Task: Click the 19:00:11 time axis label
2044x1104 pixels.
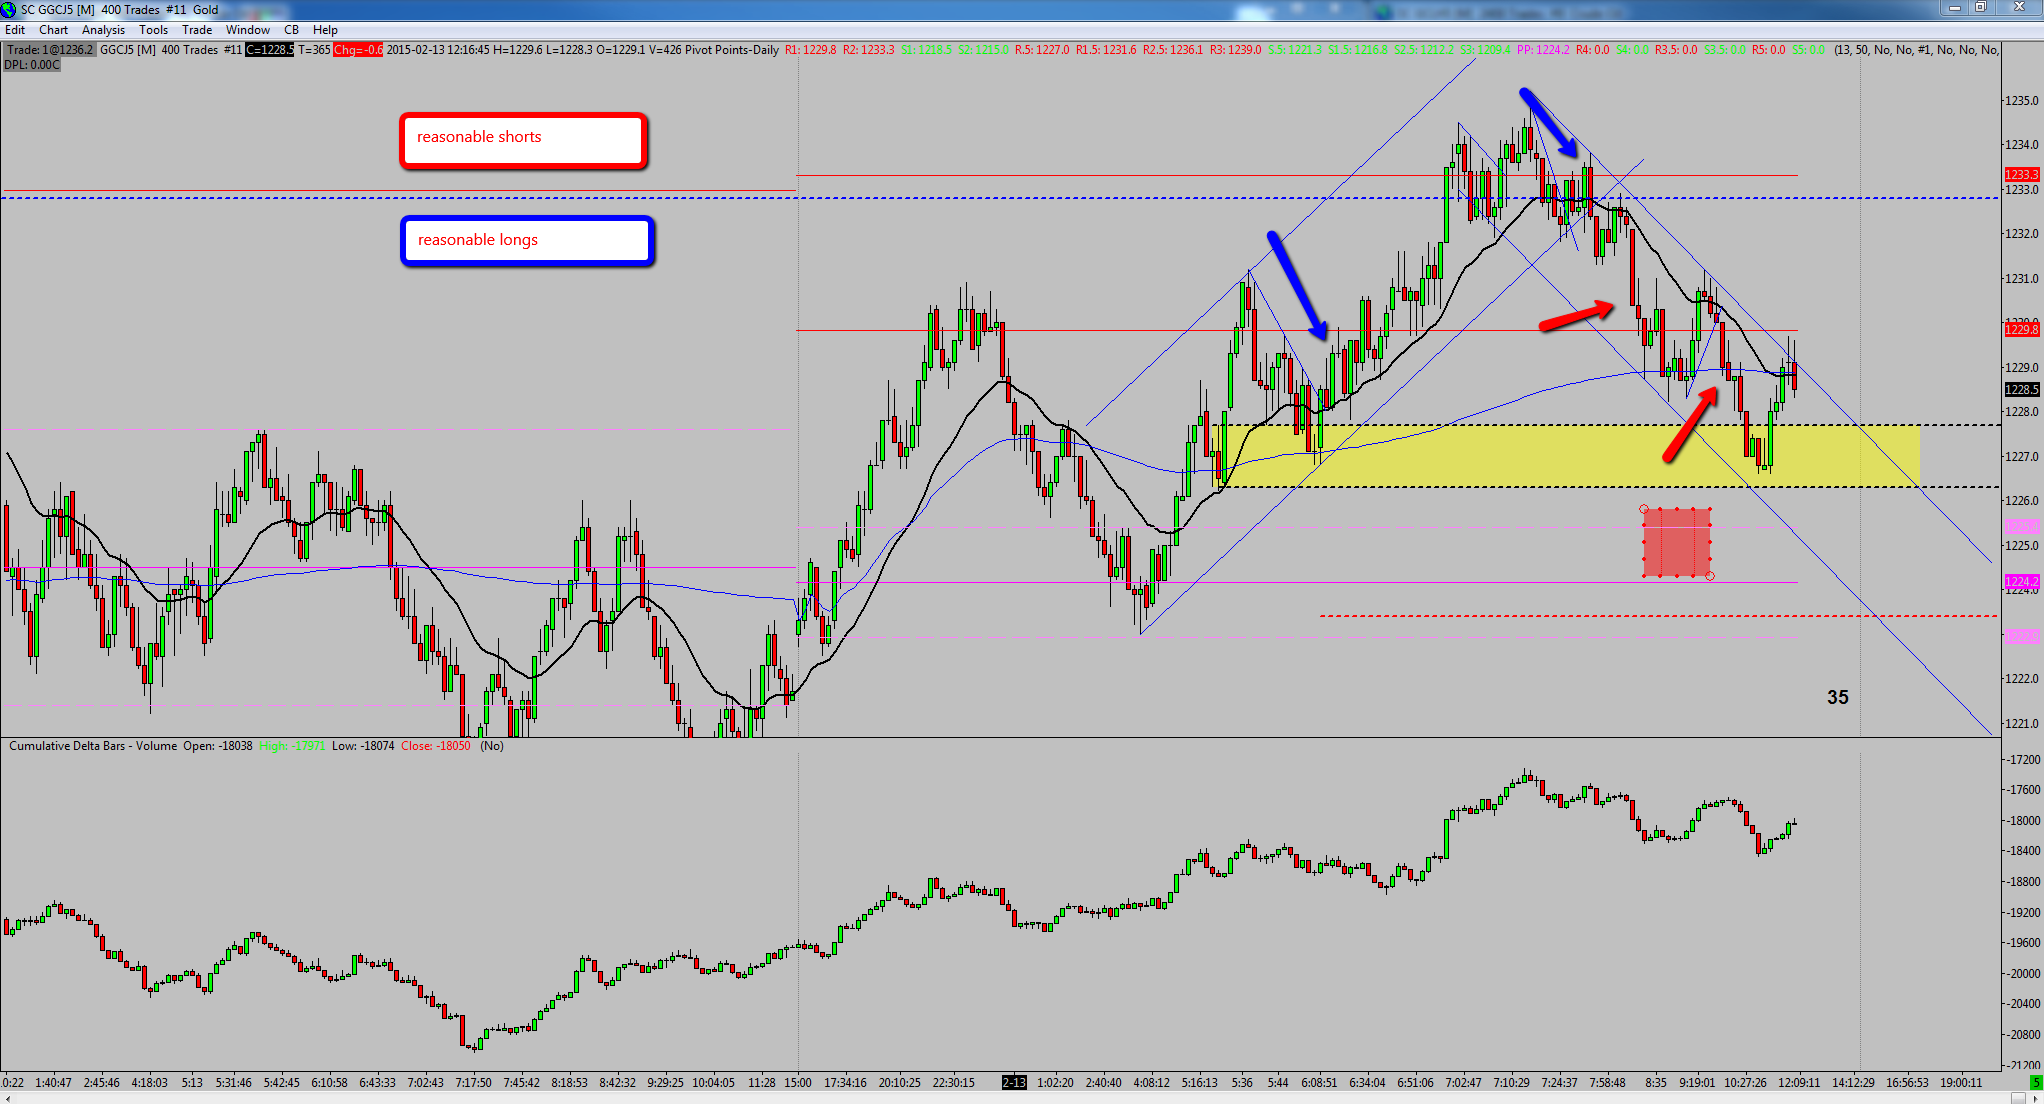Action: pos(1961,1083)
